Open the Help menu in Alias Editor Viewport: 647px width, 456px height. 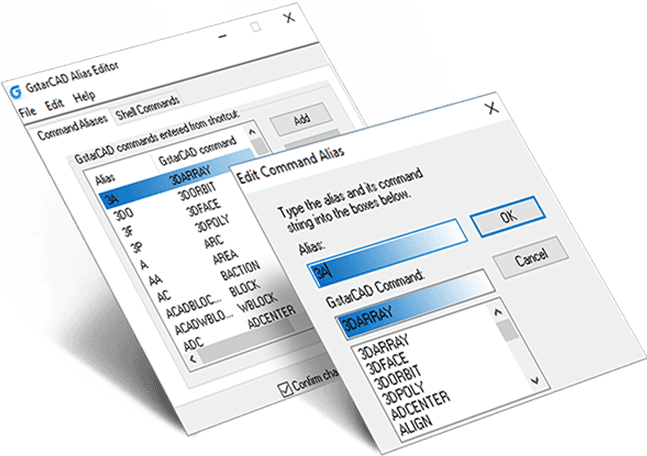pos(84,97)
